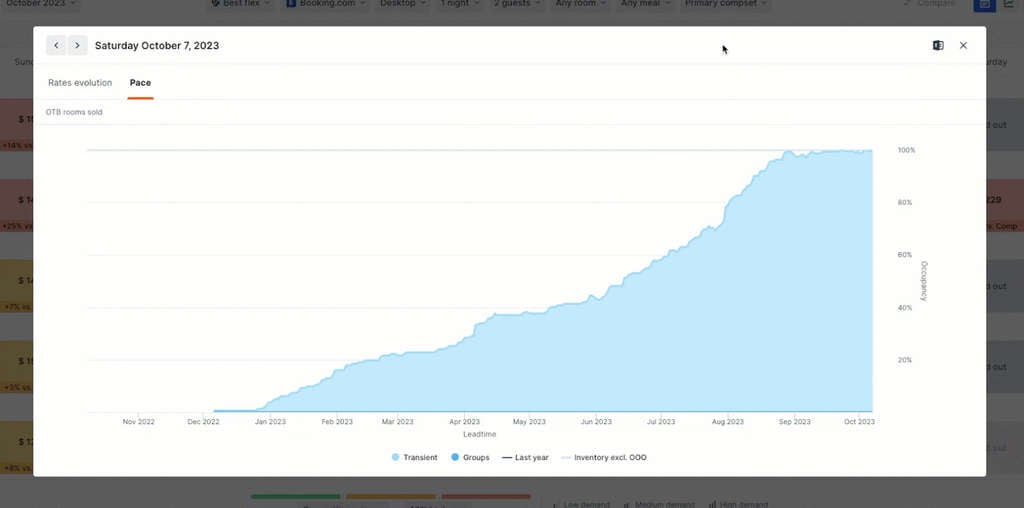Screen dimensions: 1024x508
Task: Click the Feb 2023 axis label
Action: pos(336,422)
